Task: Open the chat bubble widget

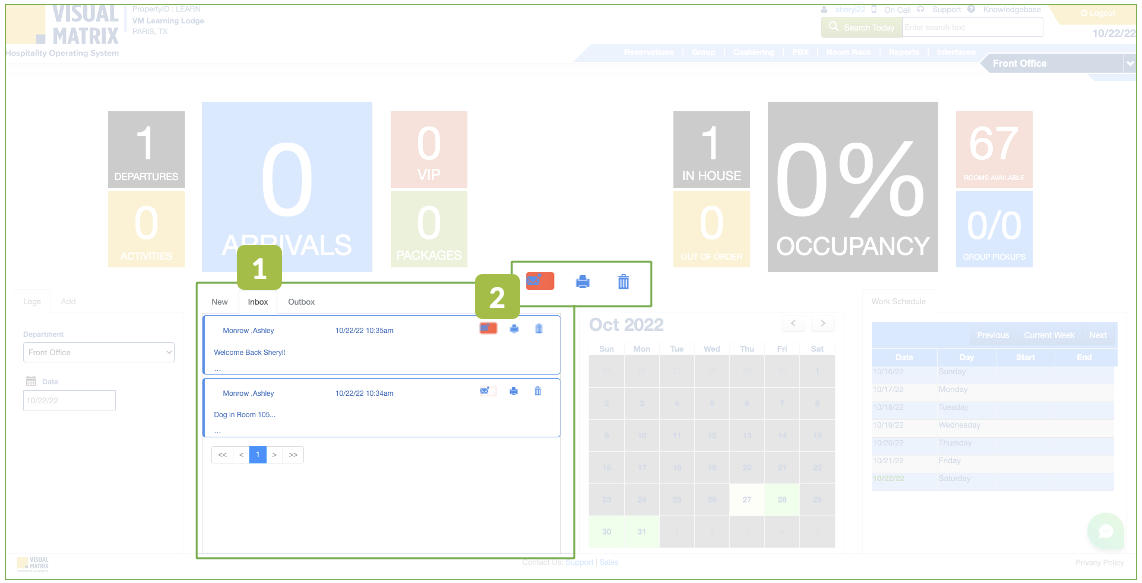Action: click(1106, 531)
